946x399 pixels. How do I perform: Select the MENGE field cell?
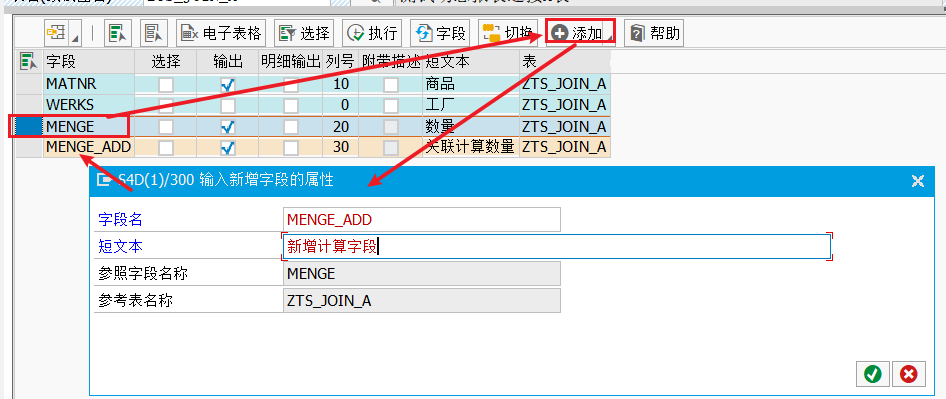coord(88,126)
